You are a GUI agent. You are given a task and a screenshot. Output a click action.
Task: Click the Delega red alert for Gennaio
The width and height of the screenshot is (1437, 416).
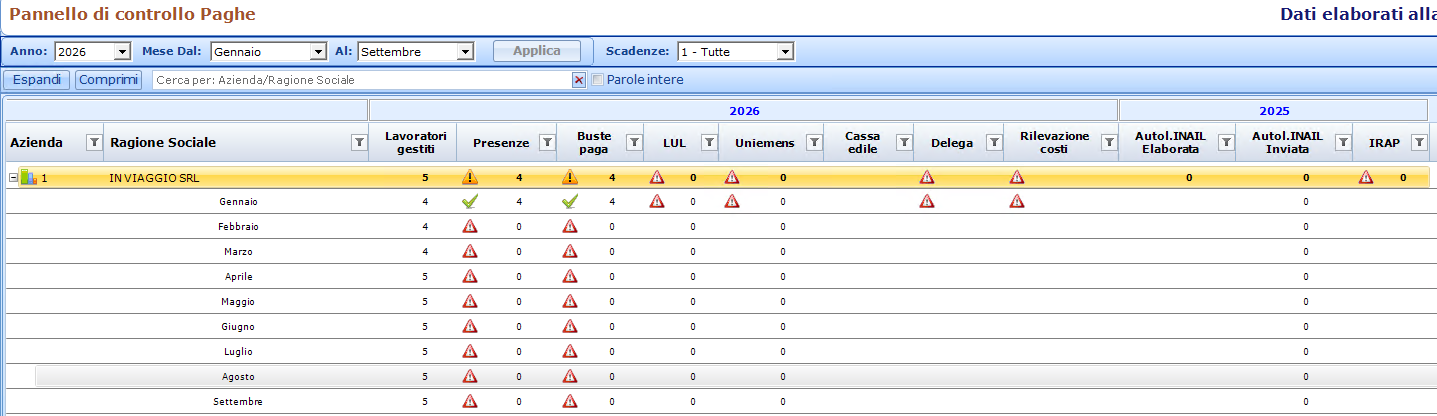[927, 201]
